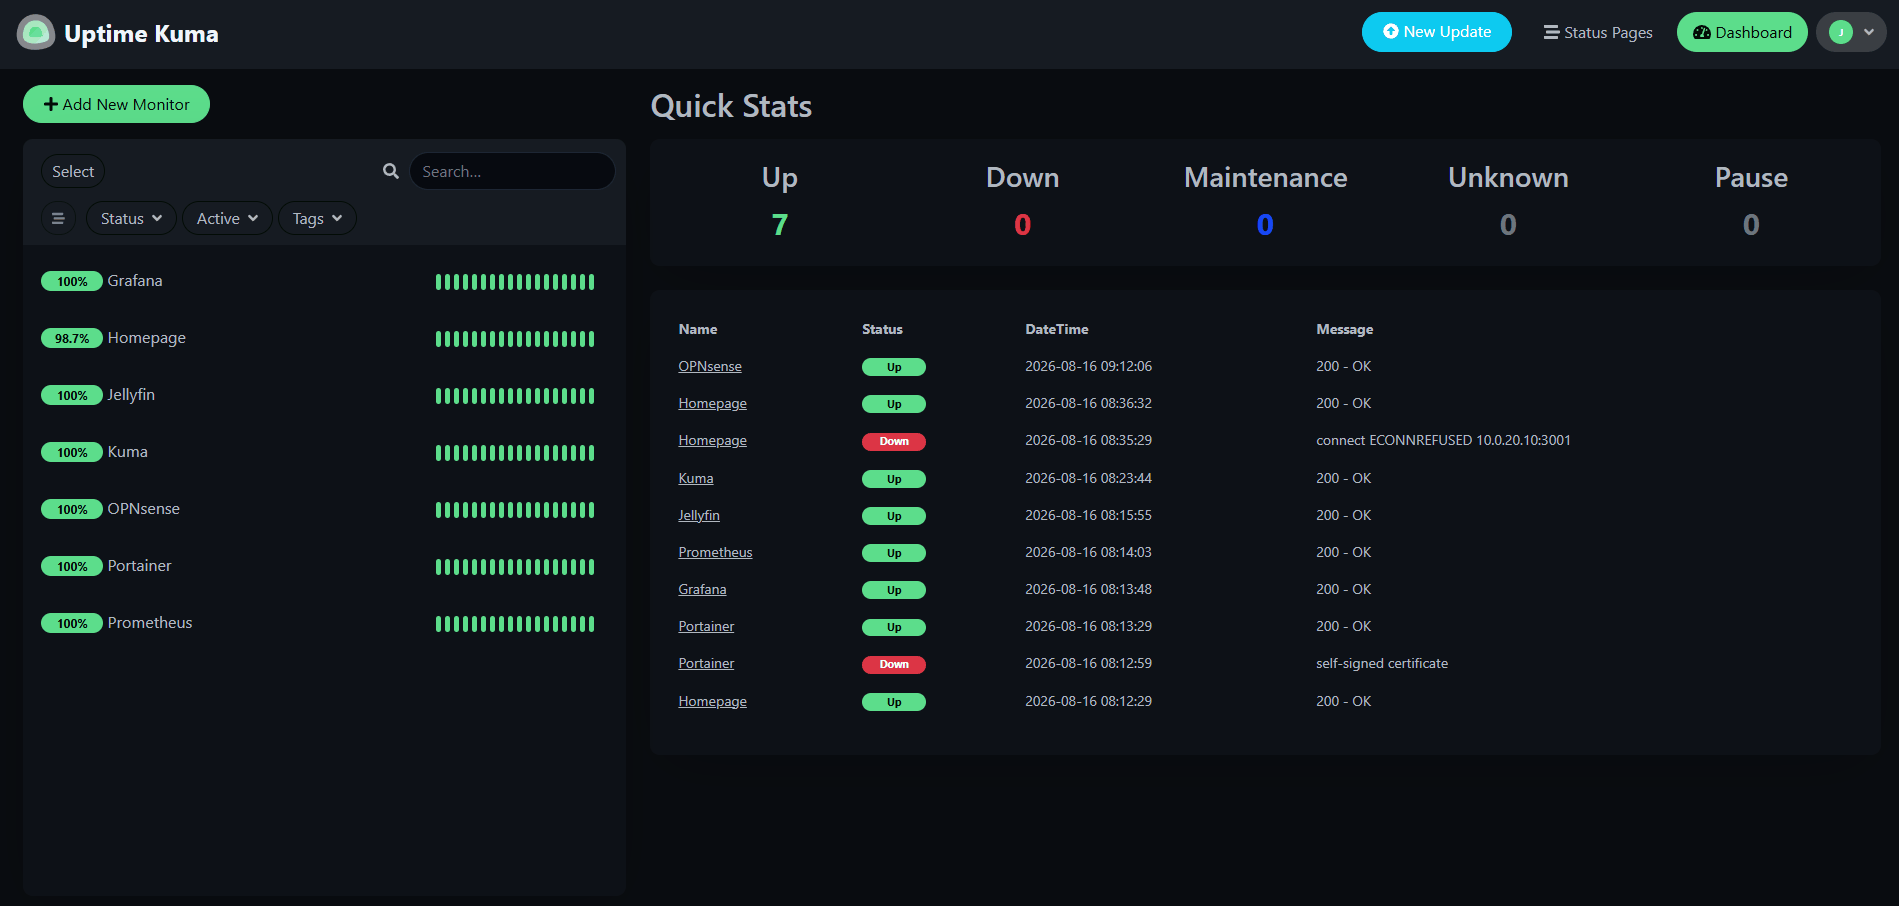Click the Up count 7
Screen dimensions: 1899x906
pos(780,225)
